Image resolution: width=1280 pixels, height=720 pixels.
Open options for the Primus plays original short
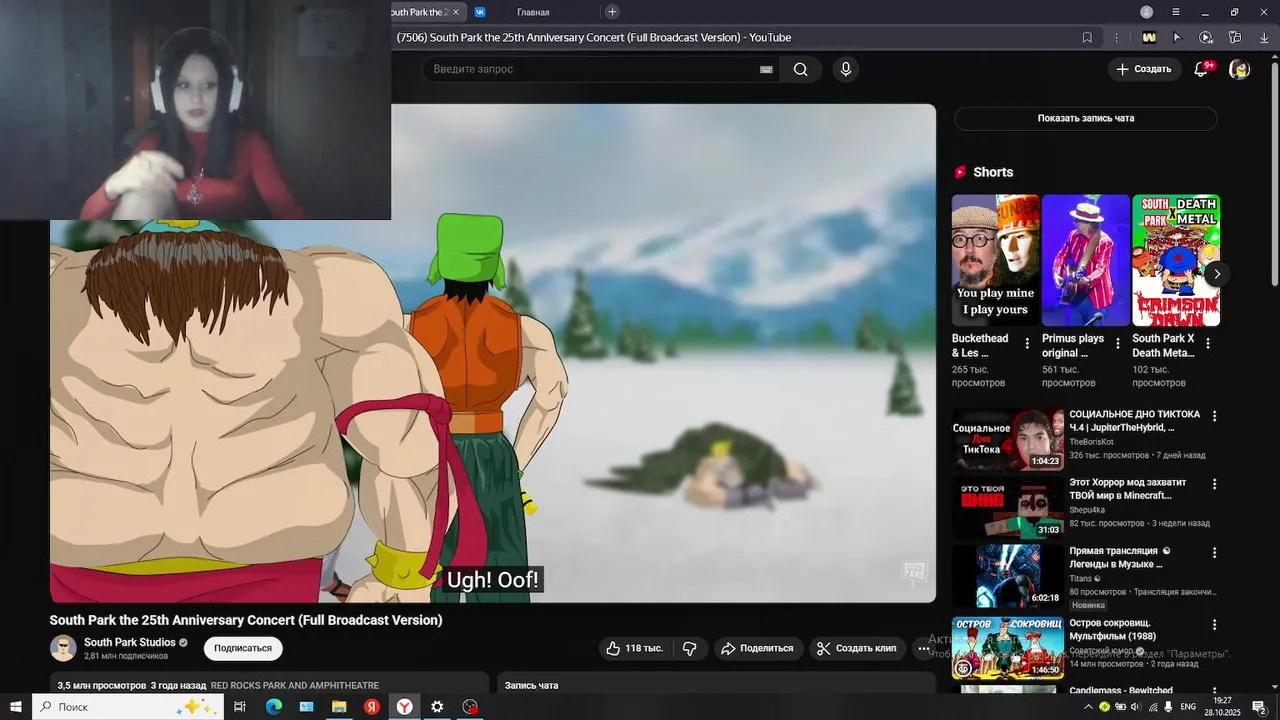[x=1117, y=343]
